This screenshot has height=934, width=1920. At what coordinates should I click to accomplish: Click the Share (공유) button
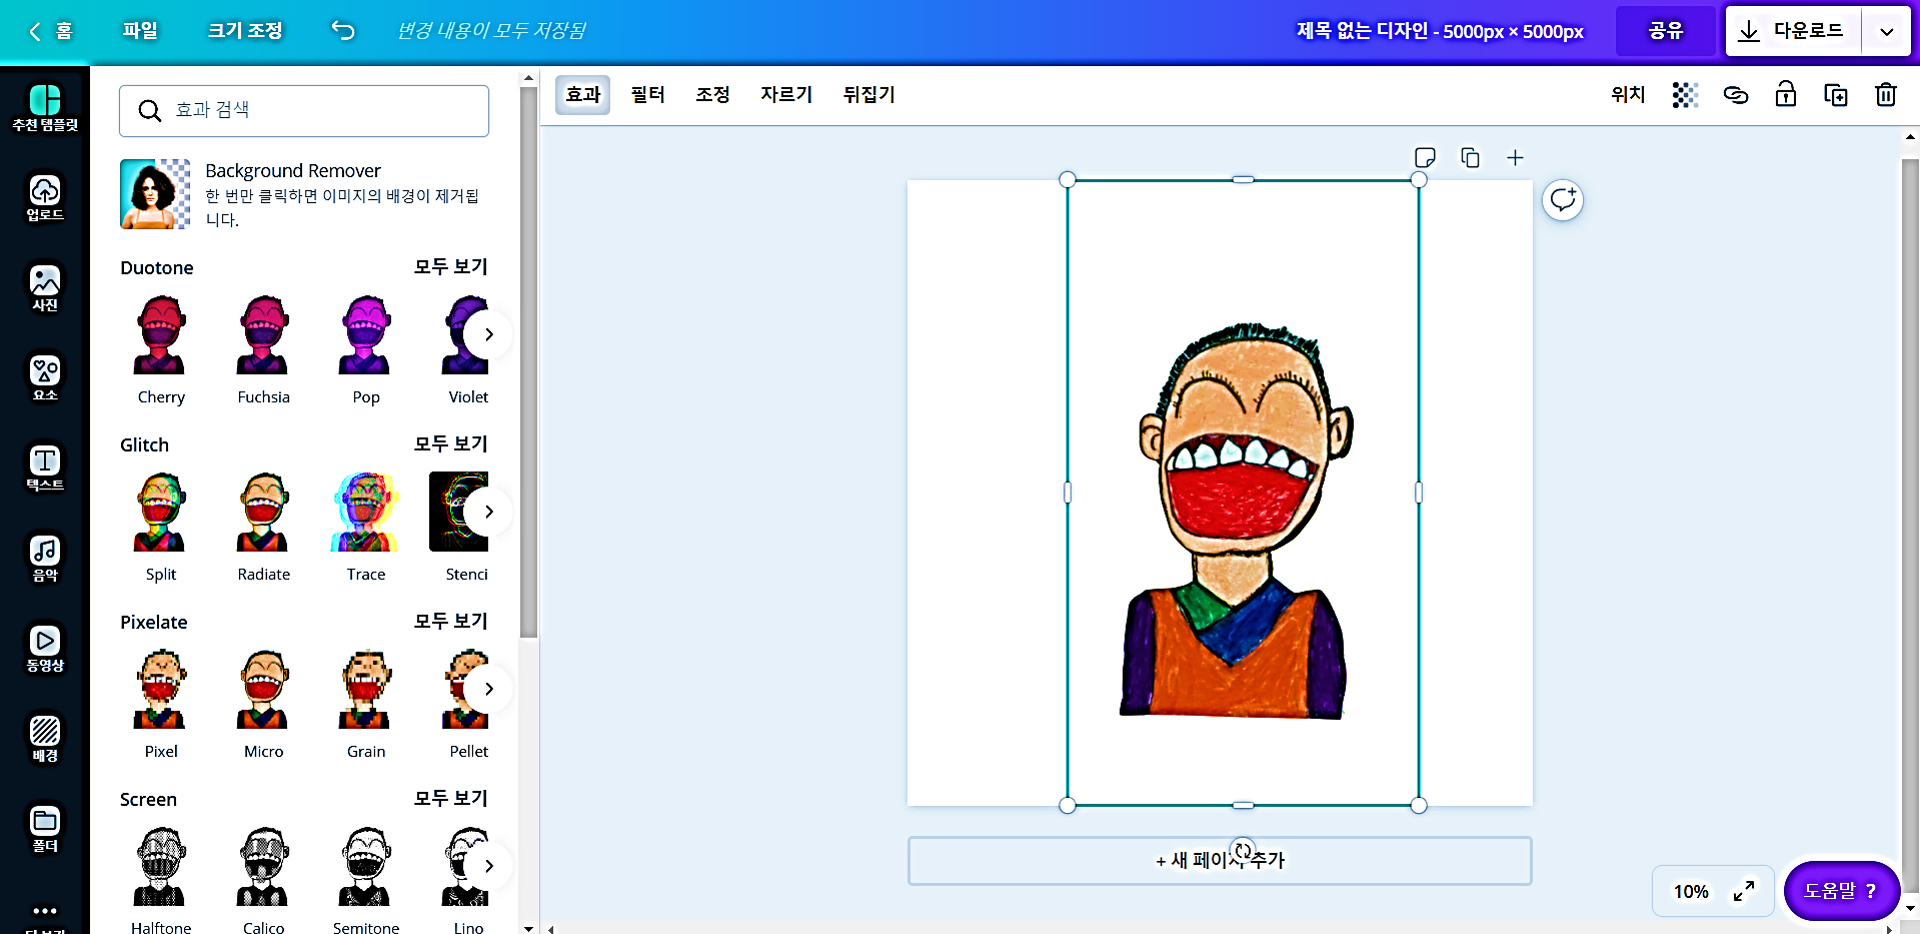click(1666, 31)
